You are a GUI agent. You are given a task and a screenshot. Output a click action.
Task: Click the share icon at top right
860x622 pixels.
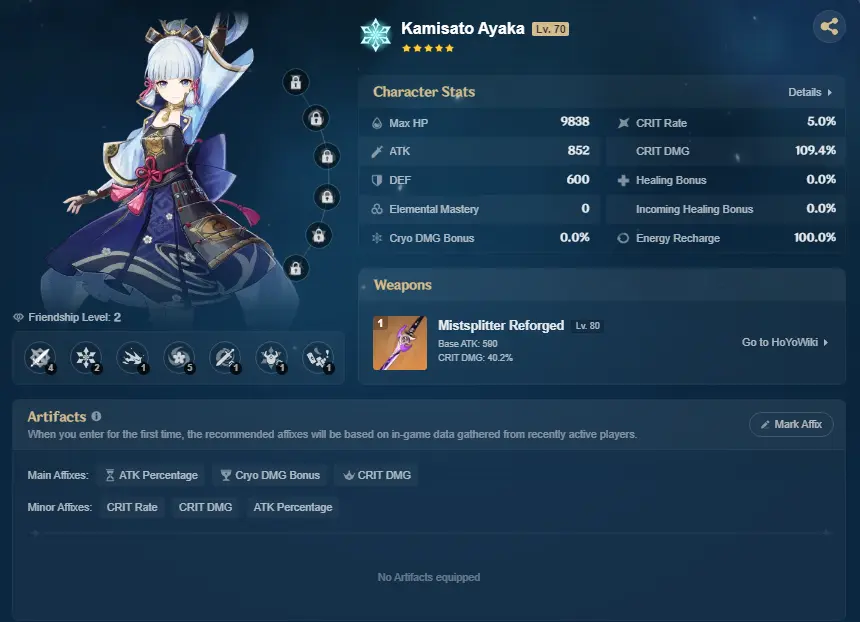click(829, 26)
